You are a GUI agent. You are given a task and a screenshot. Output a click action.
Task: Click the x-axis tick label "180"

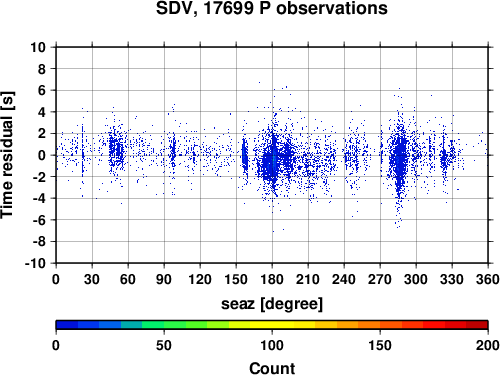(272, 279)
